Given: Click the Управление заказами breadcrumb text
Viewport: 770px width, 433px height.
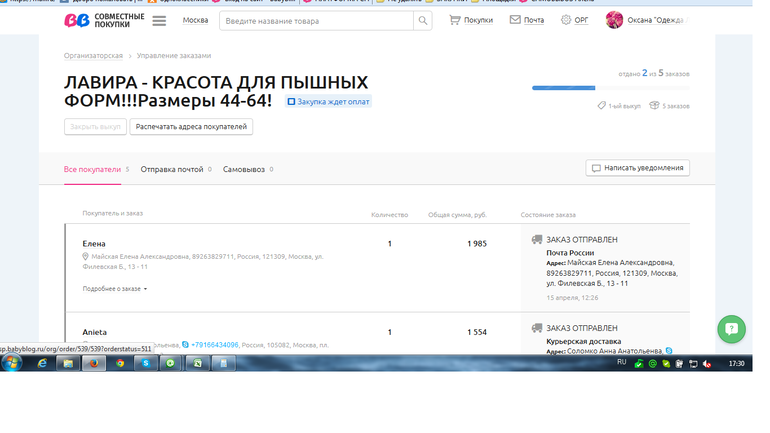Looking at the screenshot, I should pyautogui.click(x=174, y=55).
